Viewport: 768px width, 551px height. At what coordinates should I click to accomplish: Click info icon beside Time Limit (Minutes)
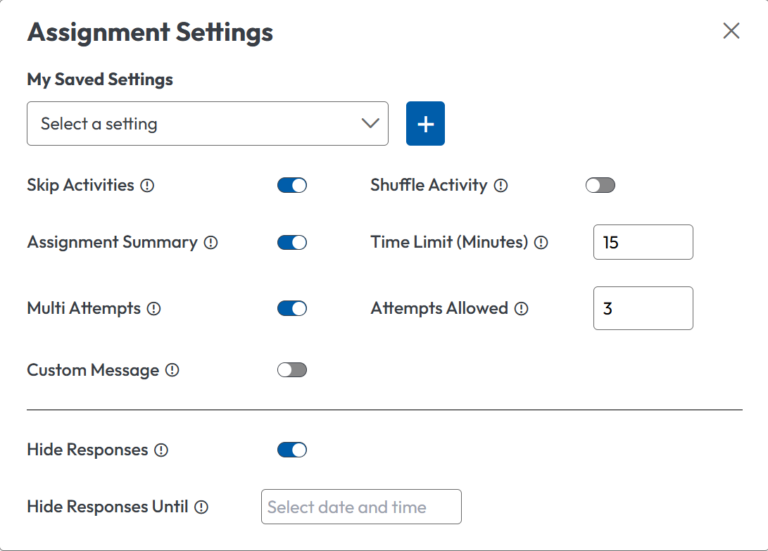(541, 242)
